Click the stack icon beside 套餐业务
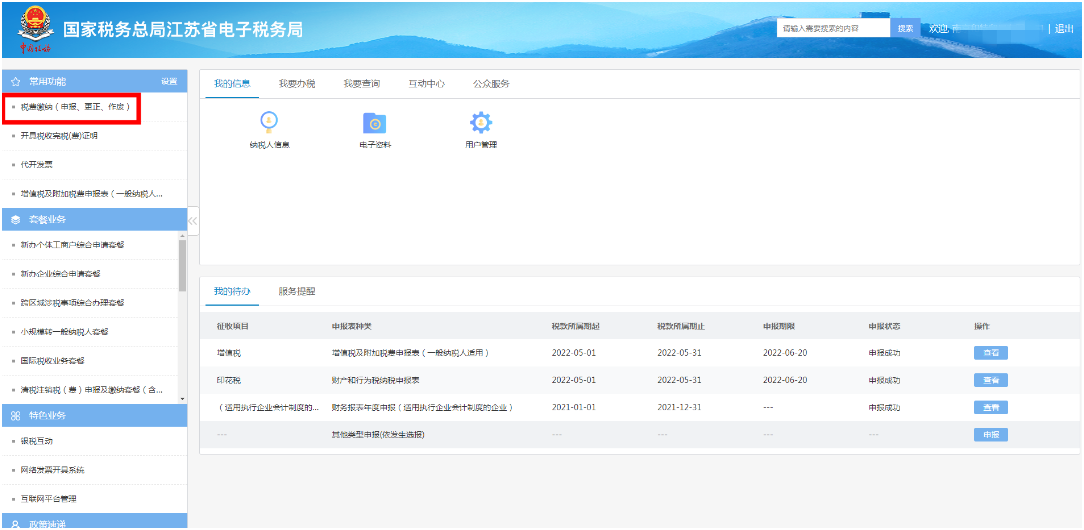This screenshot has height=530, width=1084. [15, 220]
